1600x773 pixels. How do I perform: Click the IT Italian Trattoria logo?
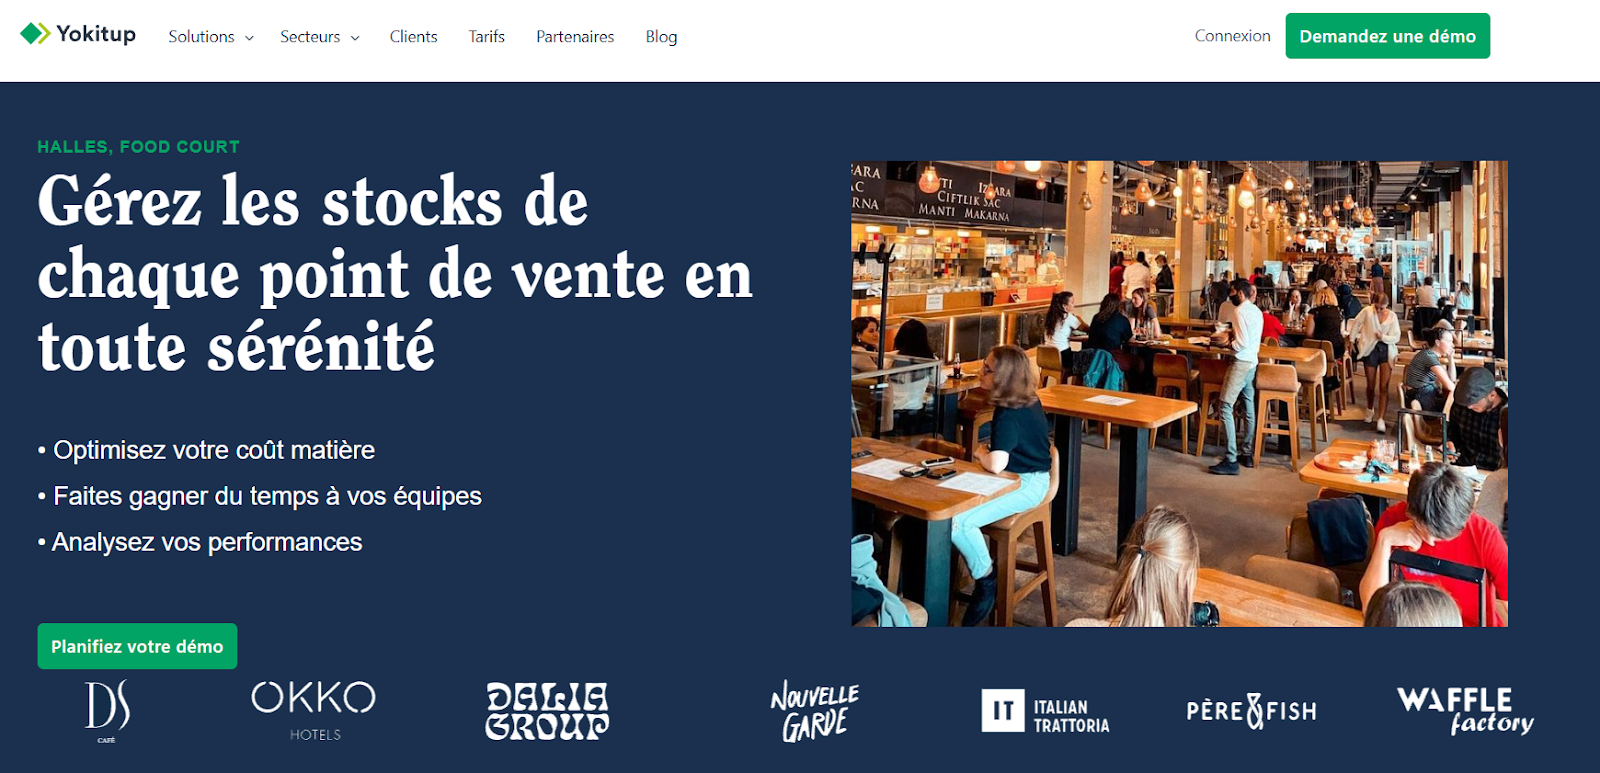[1046, 712]
